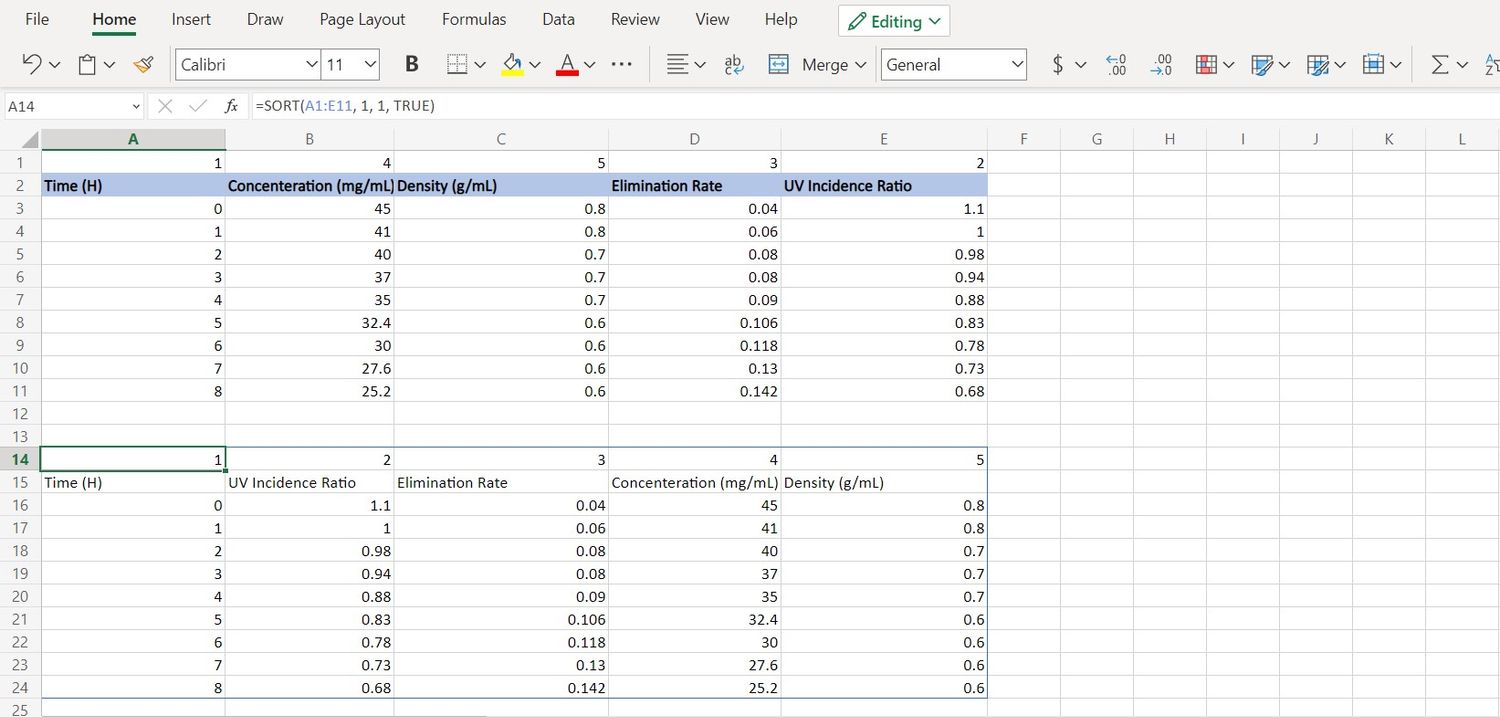Screen dimensions: 1500x717
Task: Toggle Bold formatting
Action: (411, 64)
